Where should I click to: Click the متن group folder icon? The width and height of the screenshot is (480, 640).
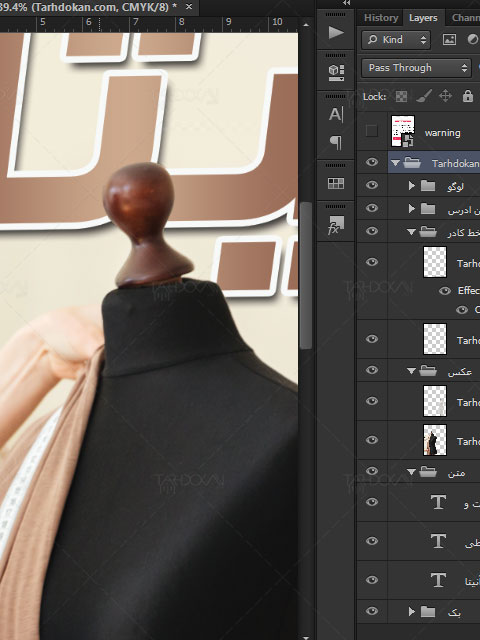point(428,472)
